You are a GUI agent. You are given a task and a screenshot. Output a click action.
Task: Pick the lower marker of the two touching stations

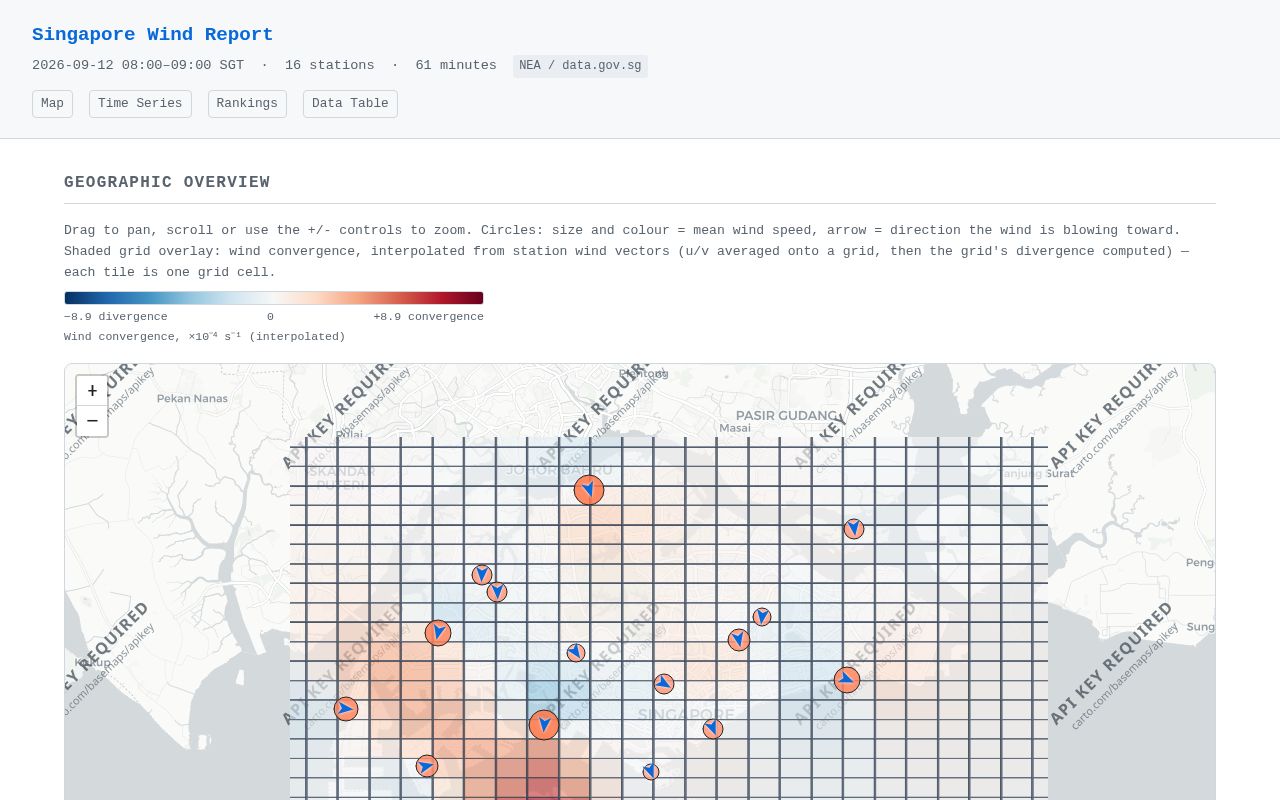[x=497, y=592]
